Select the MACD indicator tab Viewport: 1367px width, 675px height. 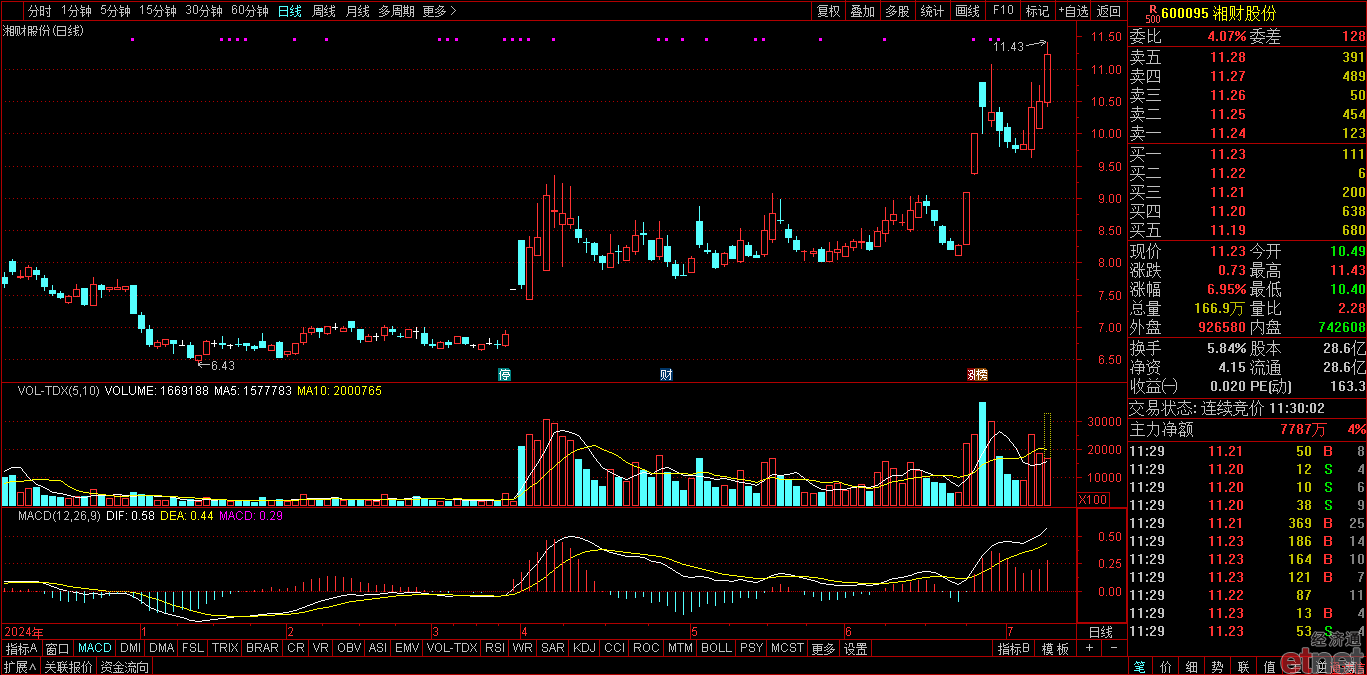click(95, 649)
